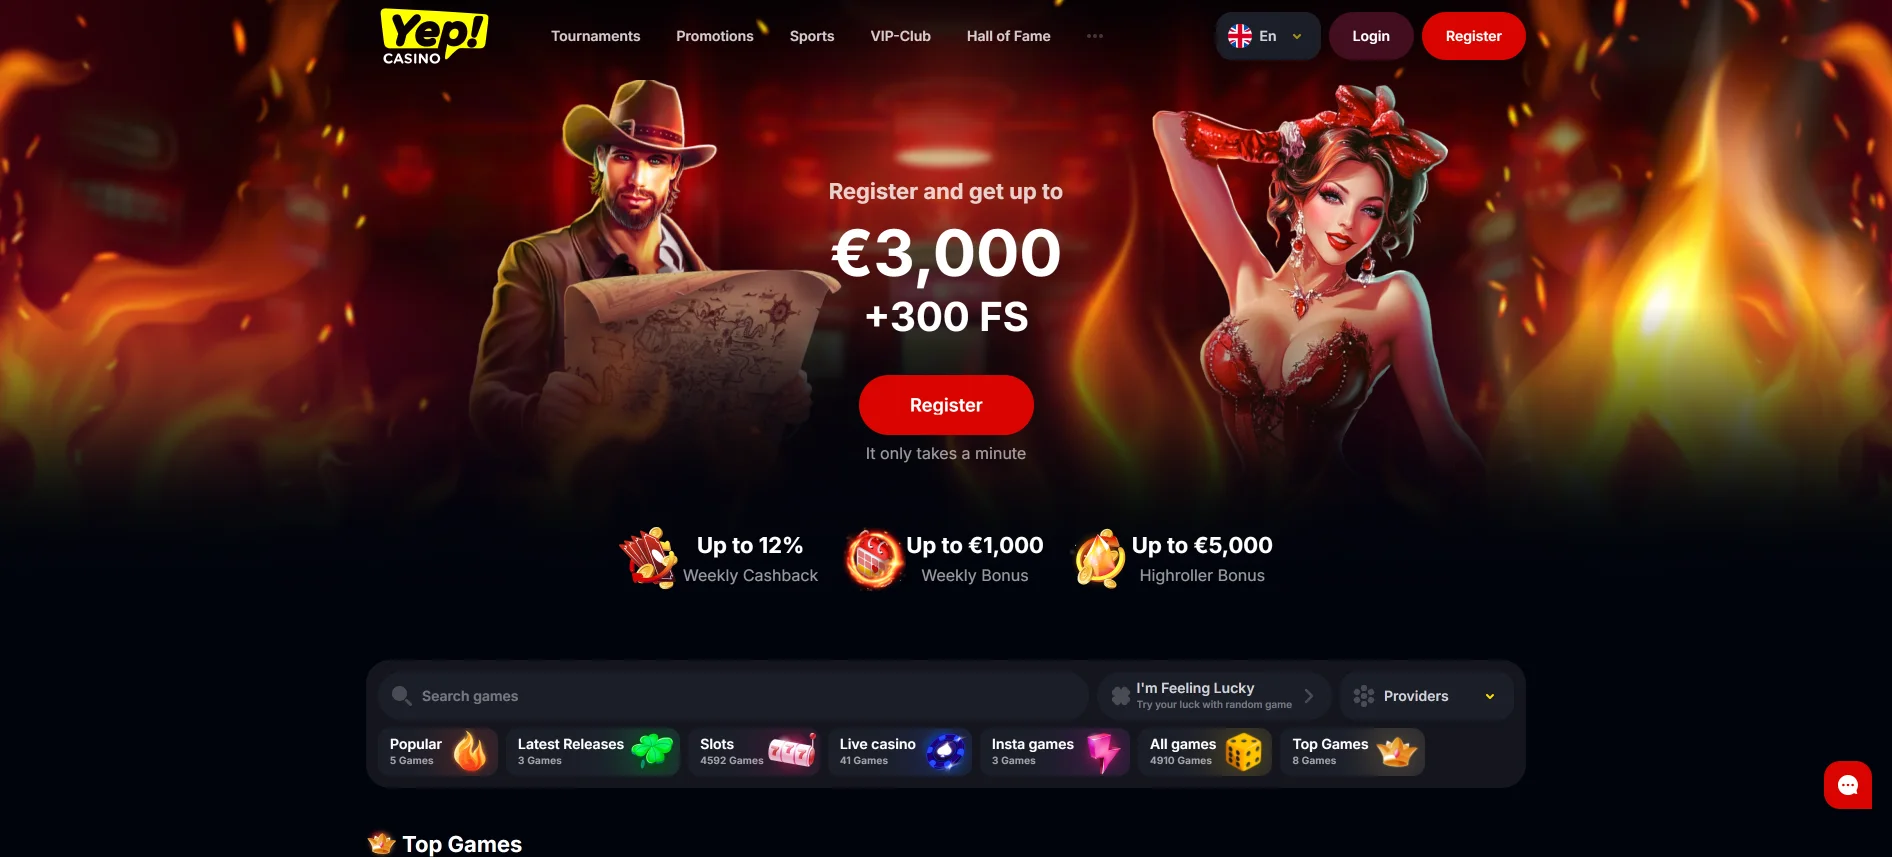Go to the Promotions page
1892x857 pixels.
click(715, 36)
